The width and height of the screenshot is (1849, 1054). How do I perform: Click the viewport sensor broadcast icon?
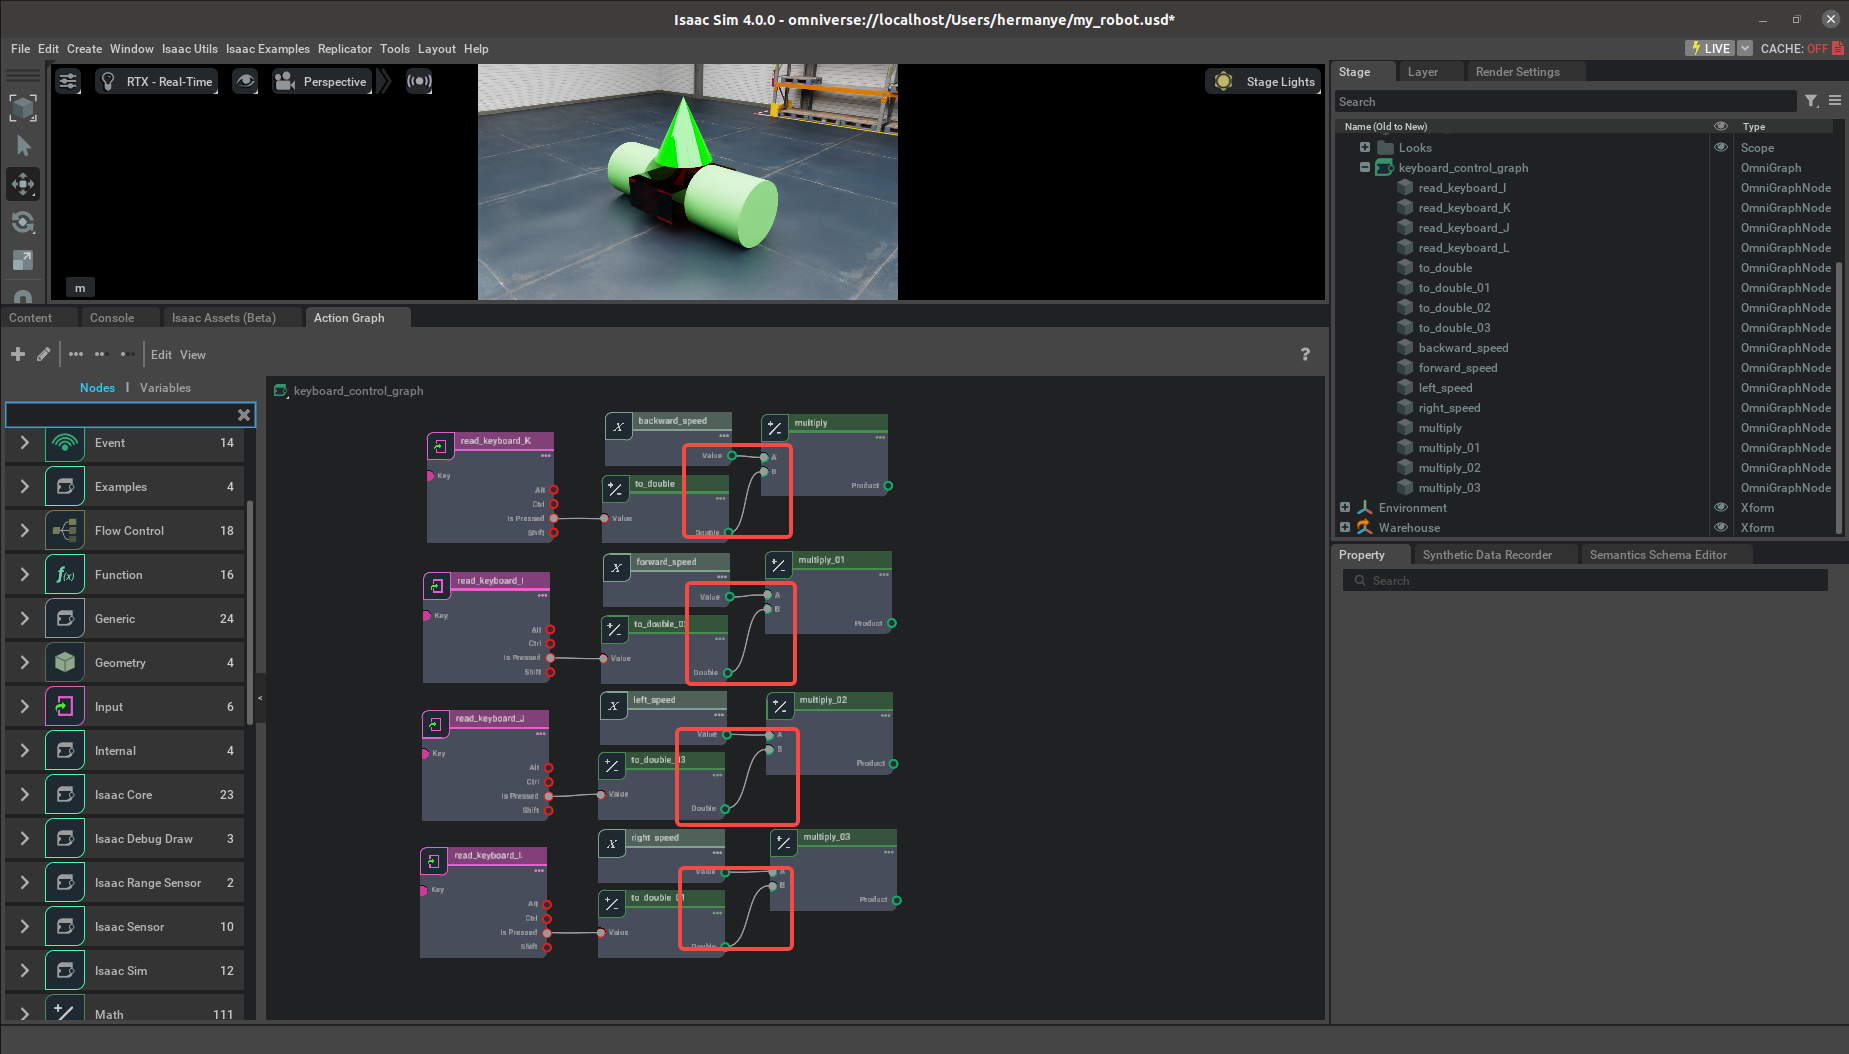419,81
